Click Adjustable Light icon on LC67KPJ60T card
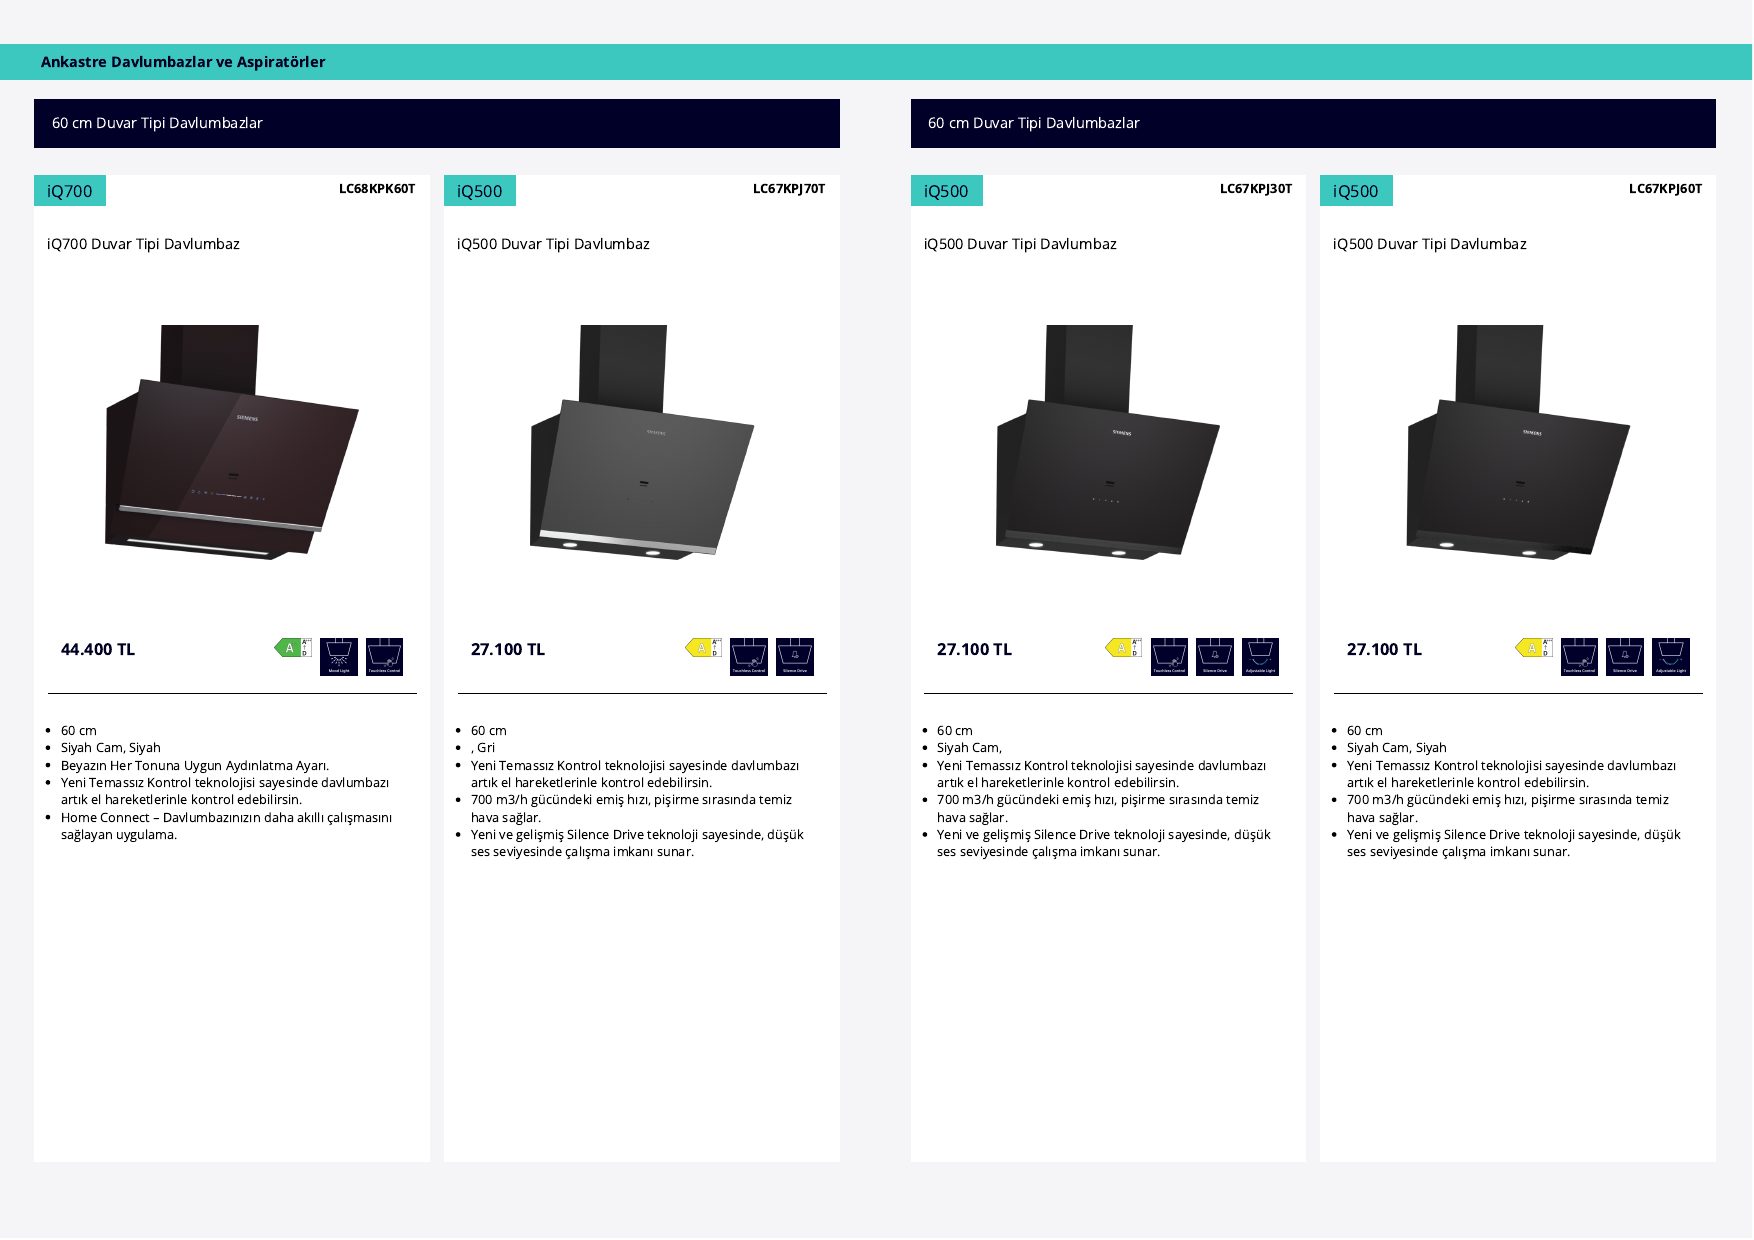The width and height of the screenshot is (1754, 1240). [1671, 657]
